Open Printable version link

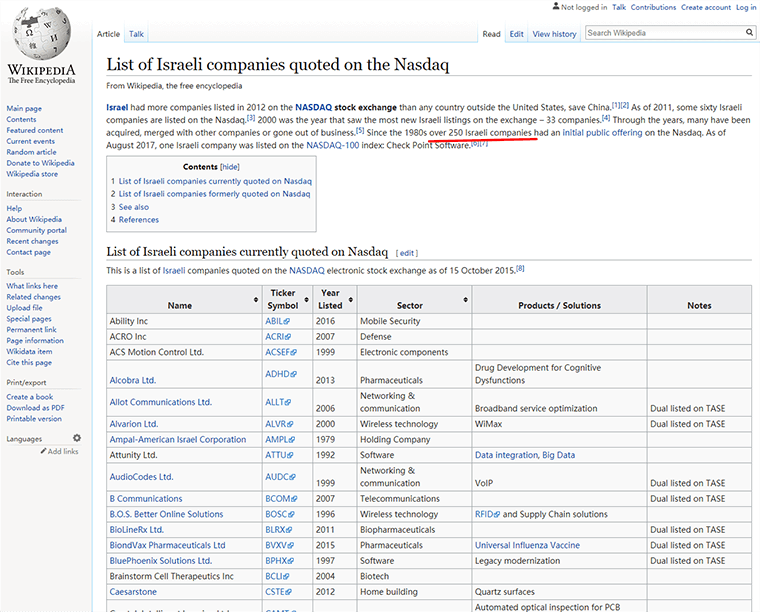click(x=34, y=419)
